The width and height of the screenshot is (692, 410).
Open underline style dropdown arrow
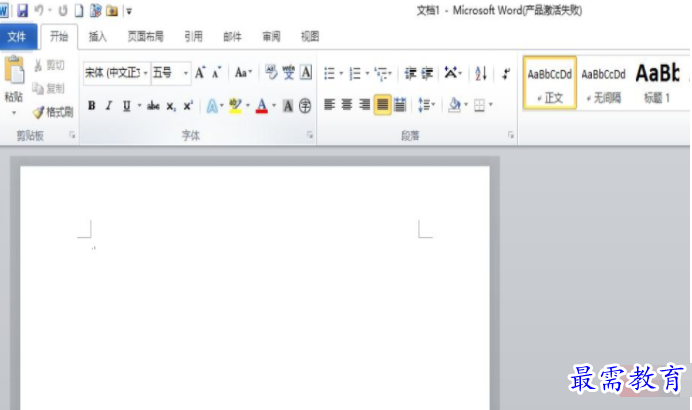point(139,105)
